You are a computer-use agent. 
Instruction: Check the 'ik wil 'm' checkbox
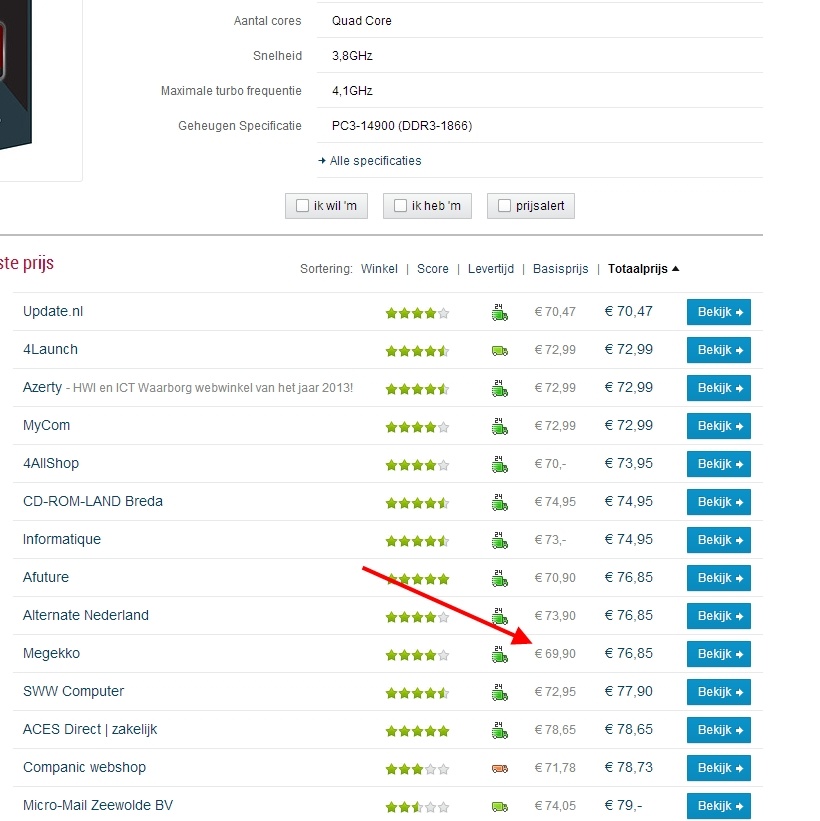(302, 206)
